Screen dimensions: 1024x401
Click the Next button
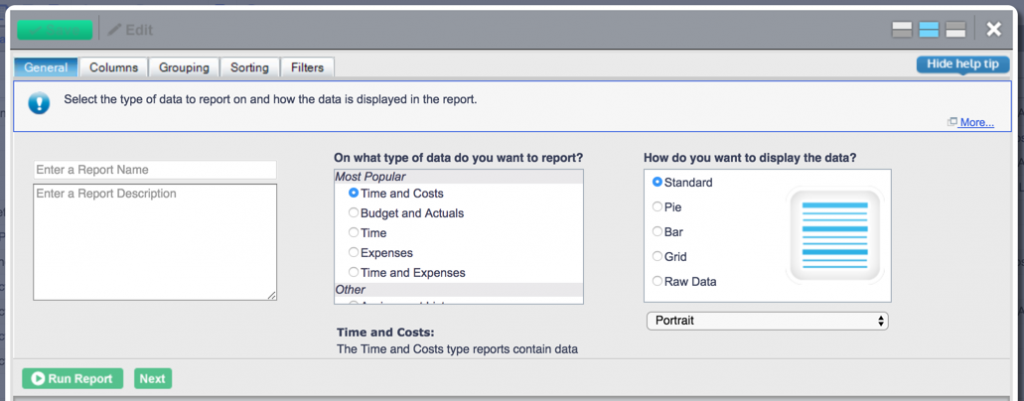(x=153, y=379)
